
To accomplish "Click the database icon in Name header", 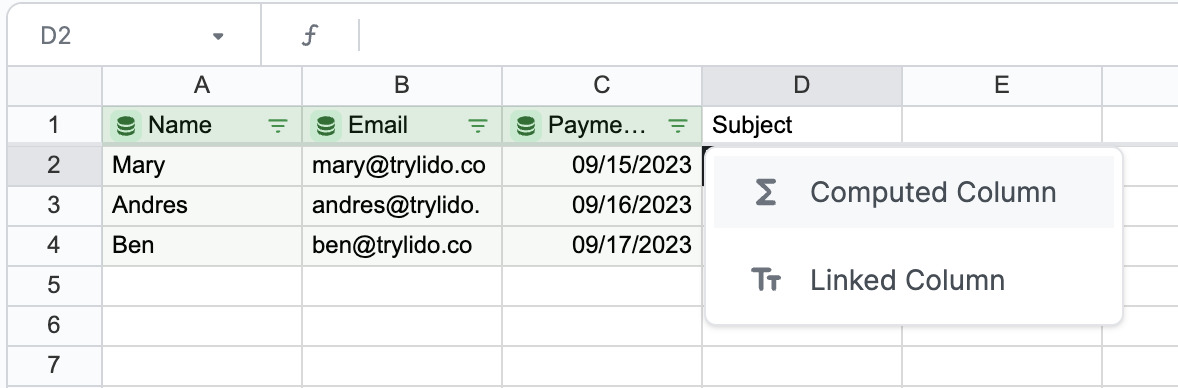I will pos(126,126).
